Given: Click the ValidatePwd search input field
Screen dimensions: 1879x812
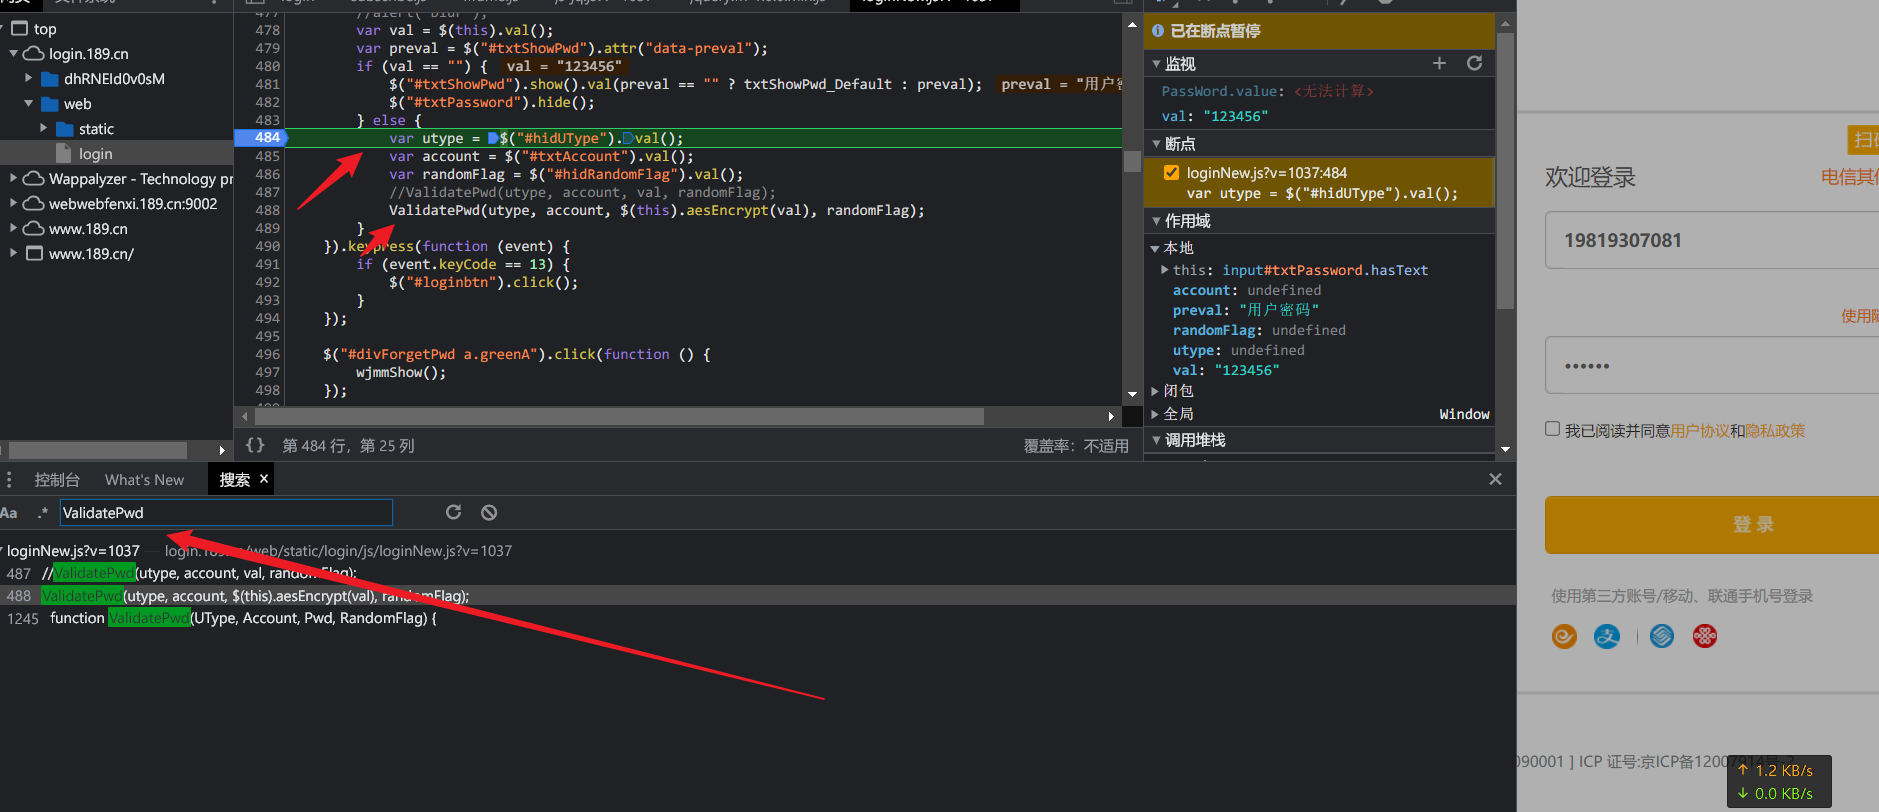Looking at the screenshot, I should click(x=226, y=513).
